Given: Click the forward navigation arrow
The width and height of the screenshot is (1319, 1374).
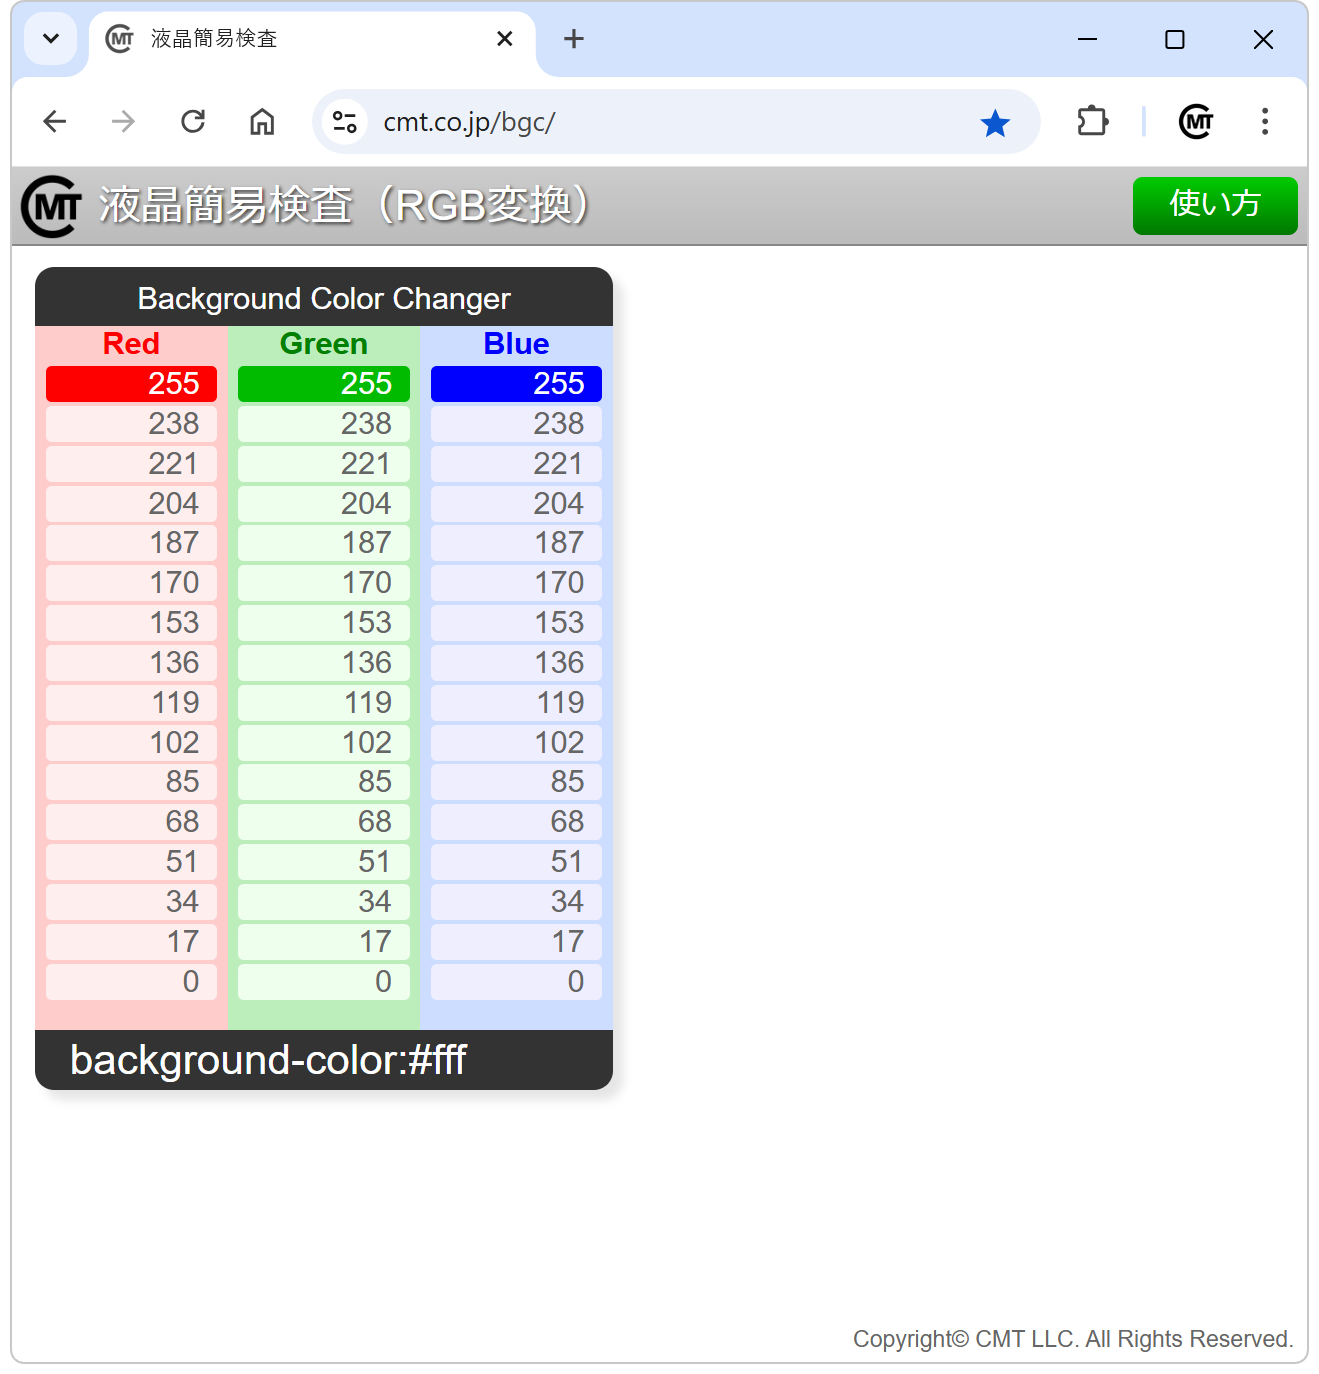Looking at the screenshot, I should tap(123, 122).
